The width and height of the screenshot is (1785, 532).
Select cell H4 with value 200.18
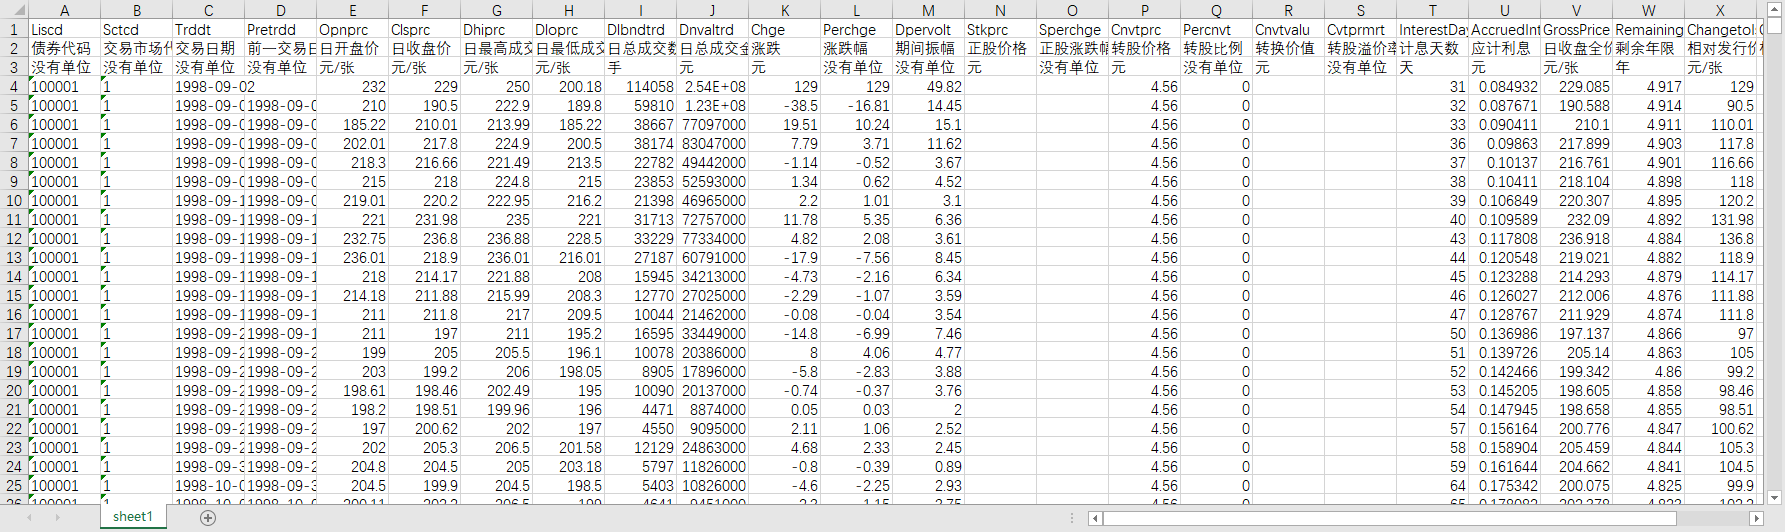click(x=569, y=87)
